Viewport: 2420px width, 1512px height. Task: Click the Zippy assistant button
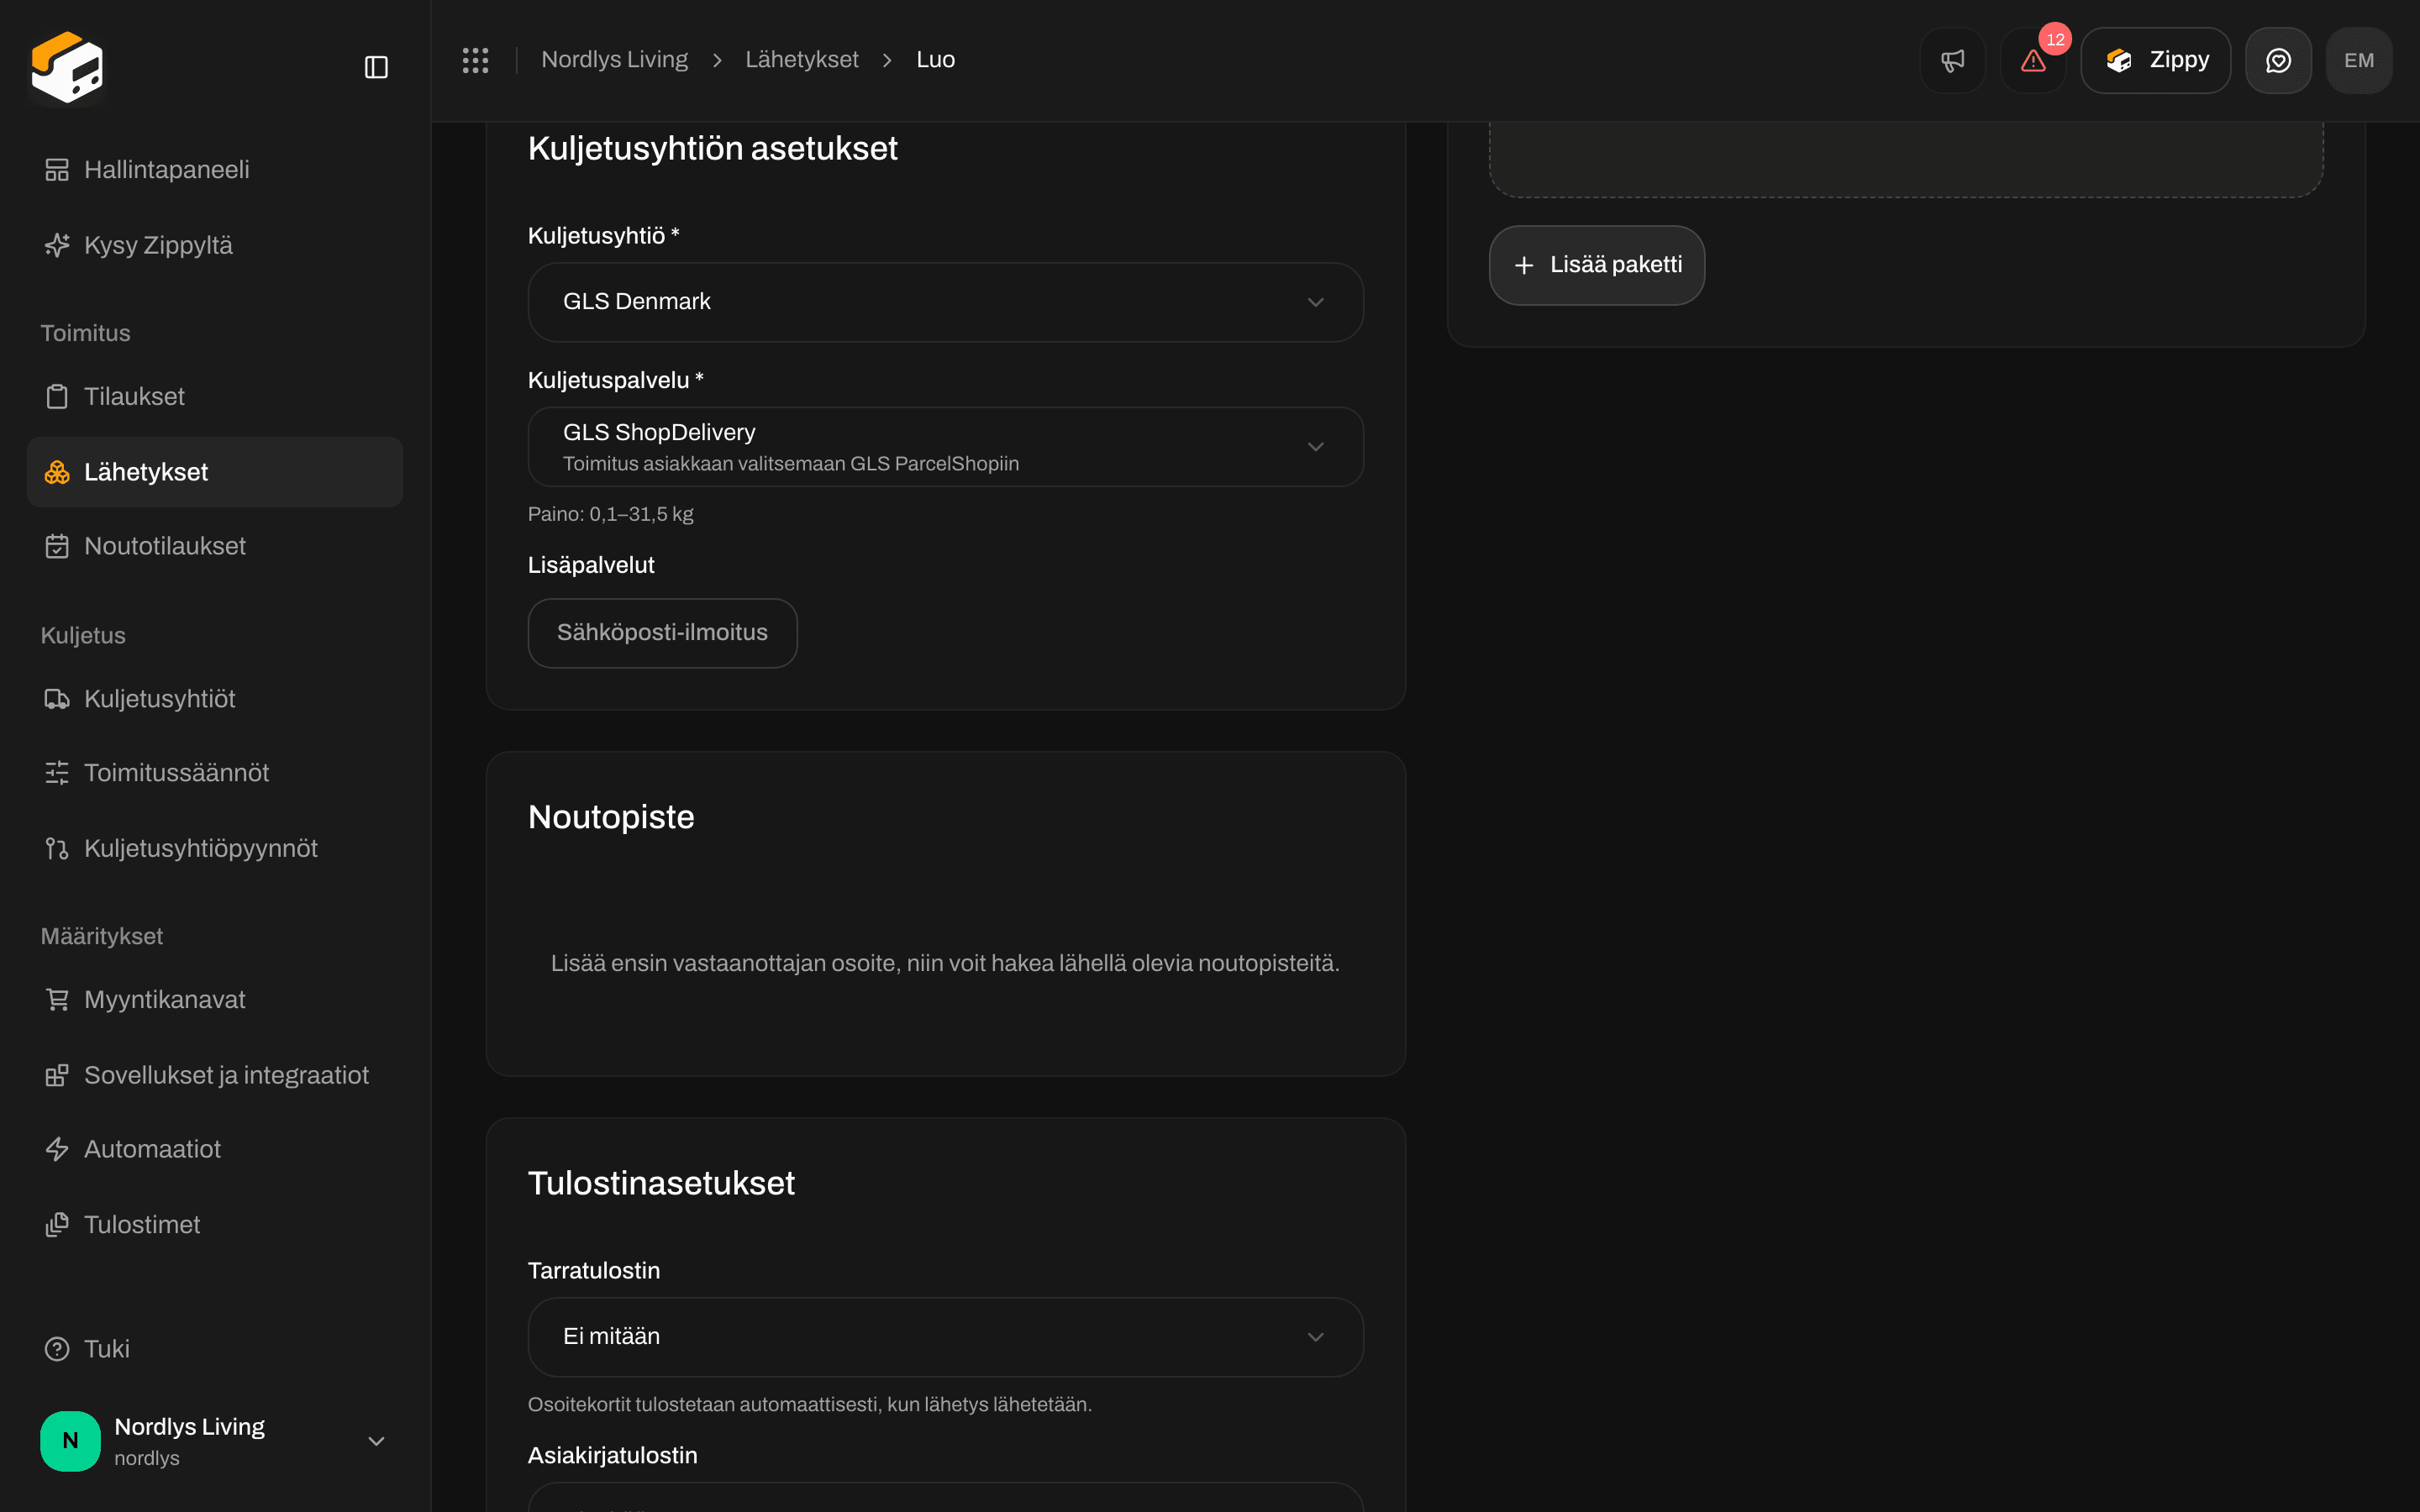click(2155, 61)
